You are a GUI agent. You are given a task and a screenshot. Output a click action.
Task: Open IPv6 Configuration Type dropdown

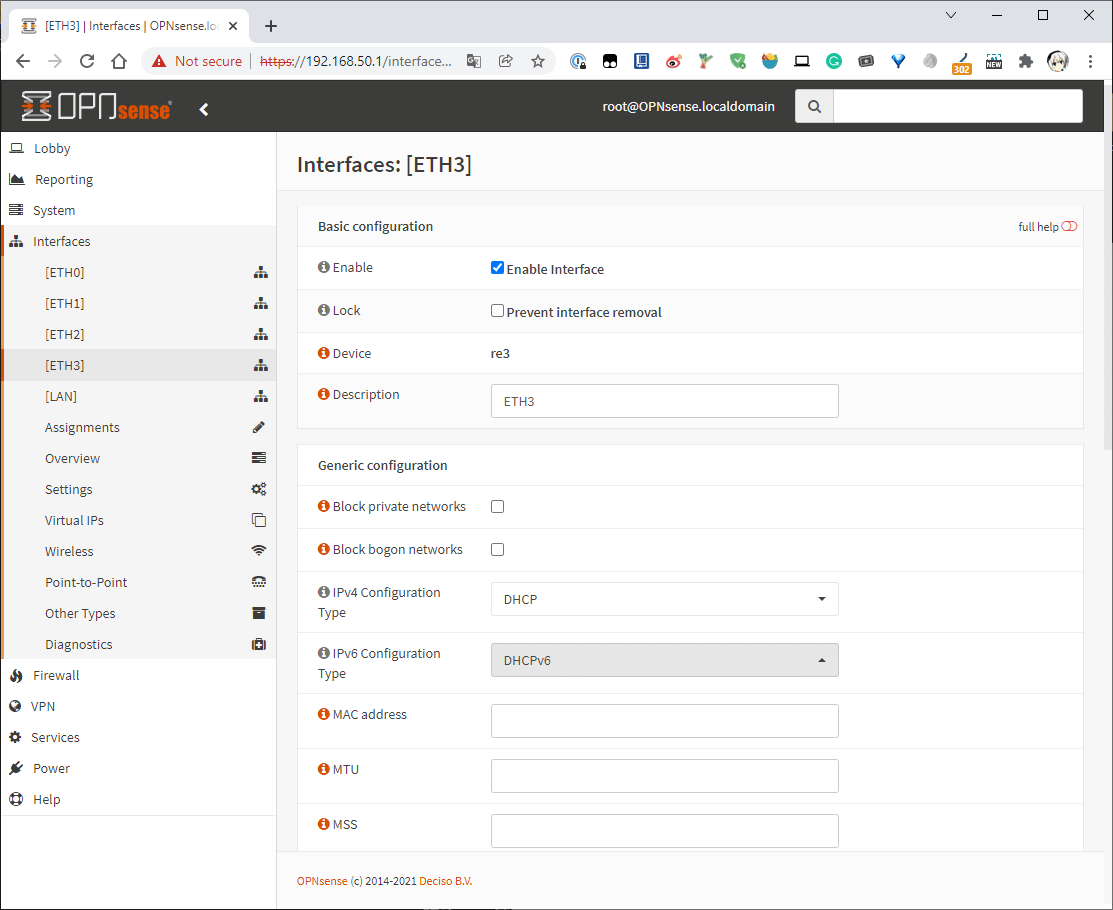pyautogui.click(x=664, y=660)
